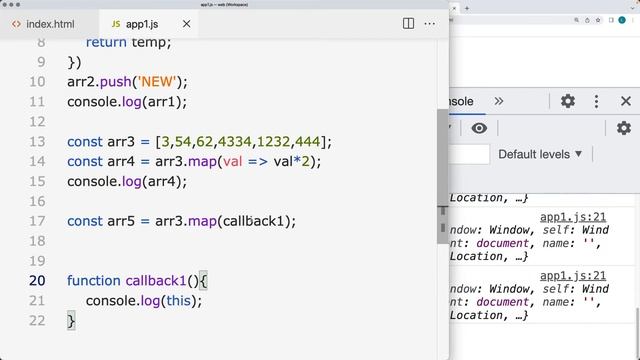This screenshot has width=640, height=360.
Task: Switch to the index.html tab
Action: click(50, 24)
